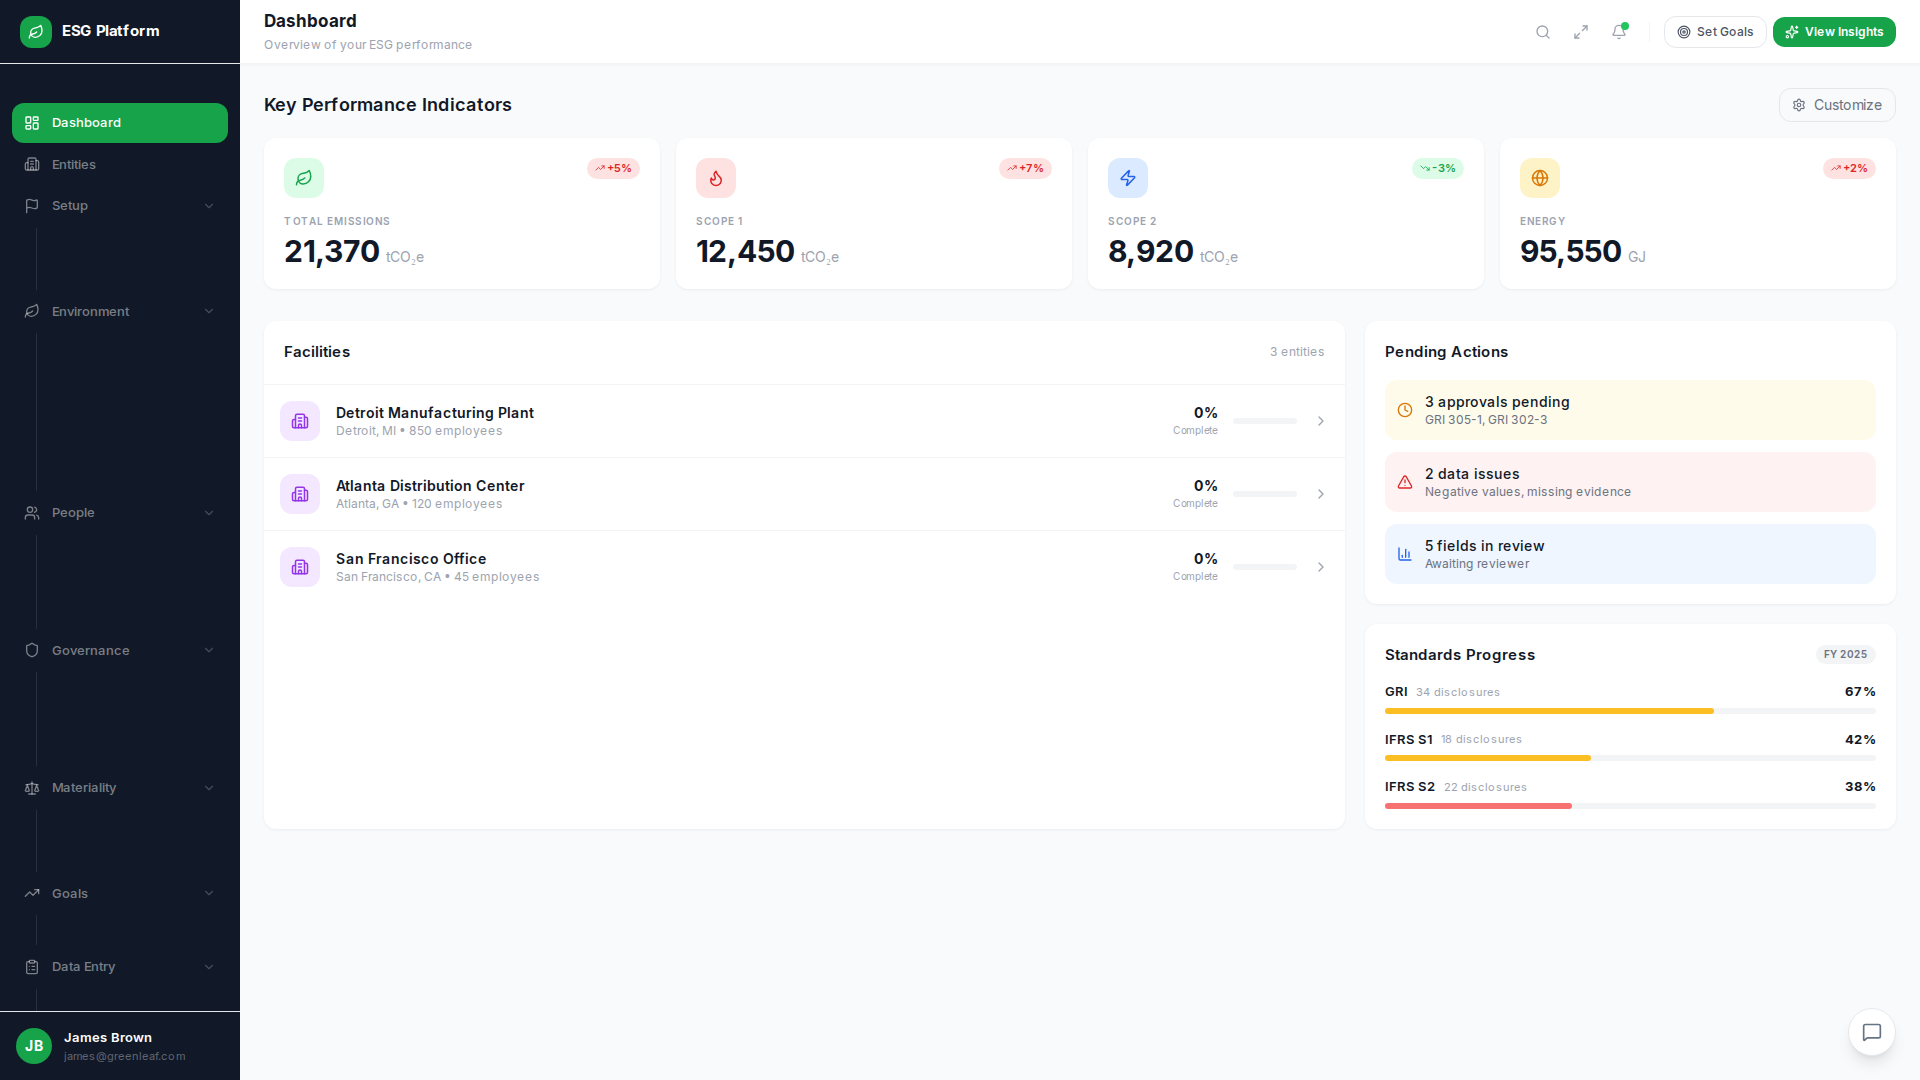Click the View Insights button

(x=1834, y=32)
